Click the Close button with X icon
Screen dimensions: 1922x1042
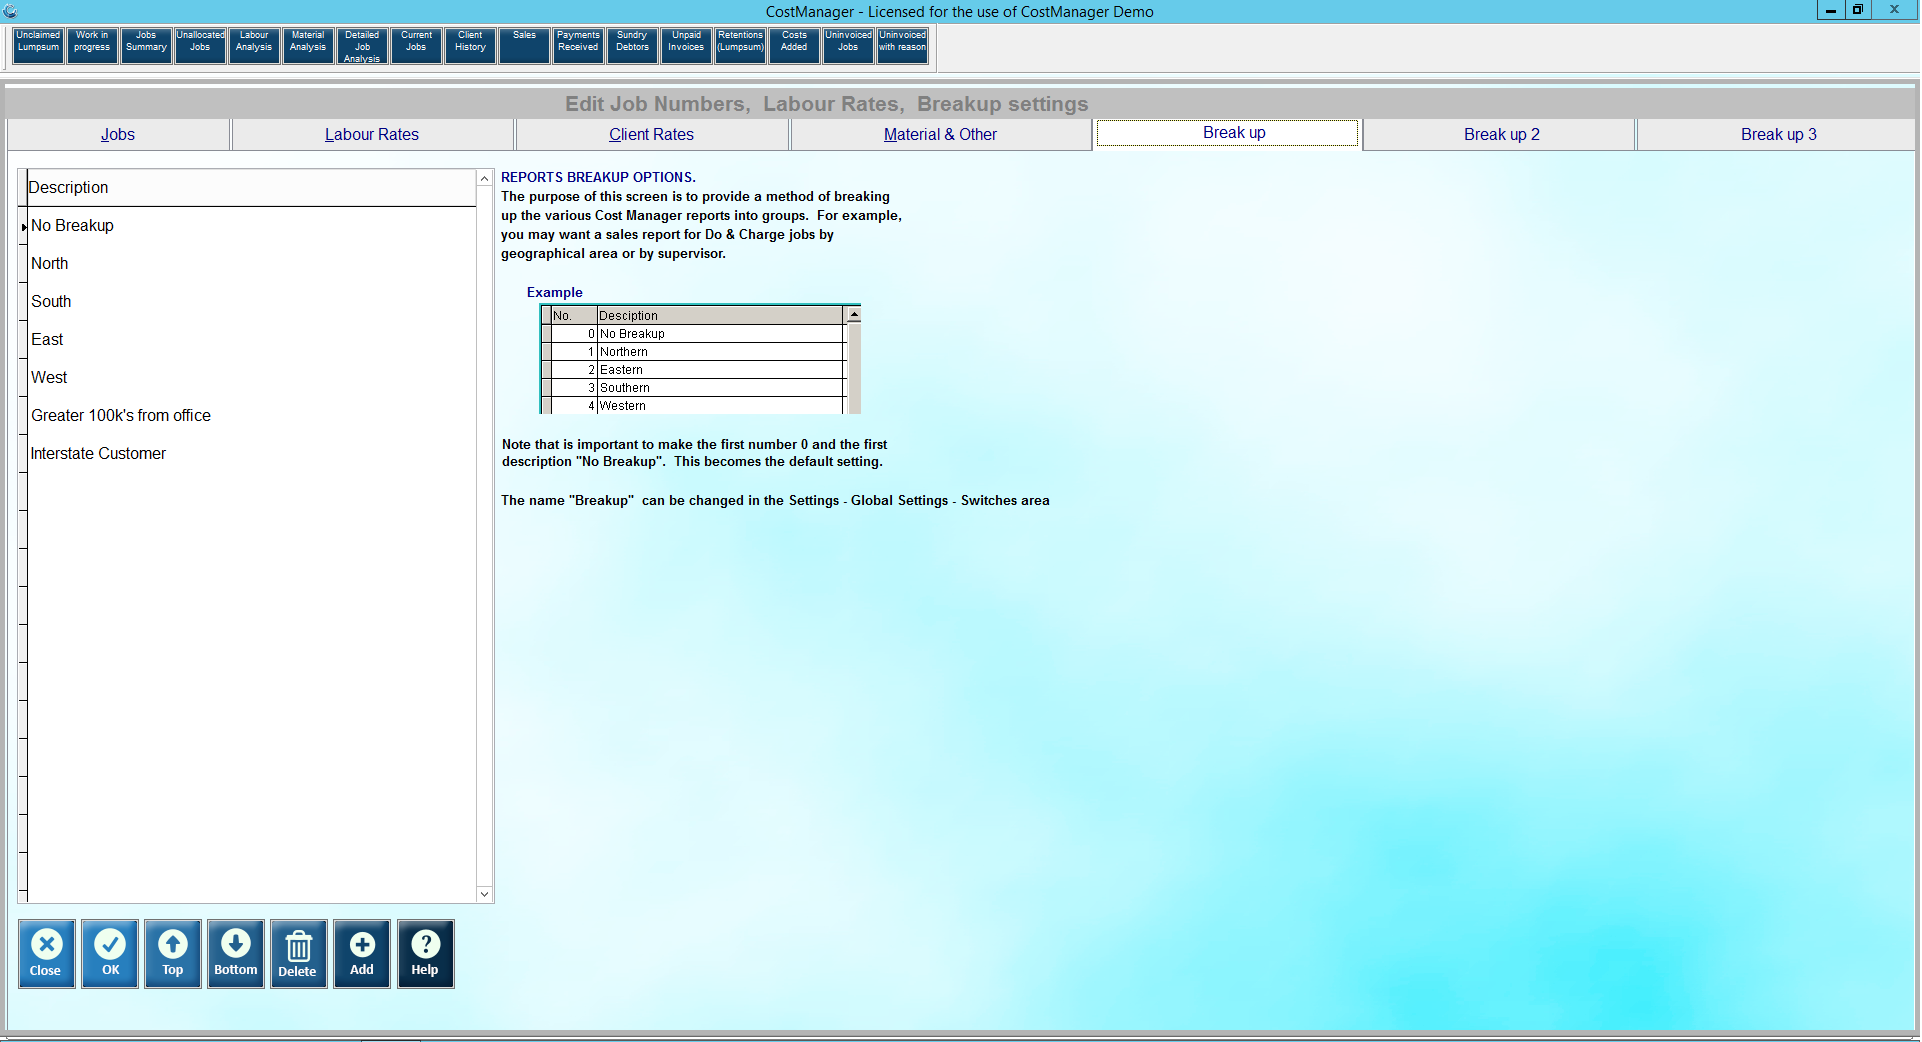click(46, 954)
